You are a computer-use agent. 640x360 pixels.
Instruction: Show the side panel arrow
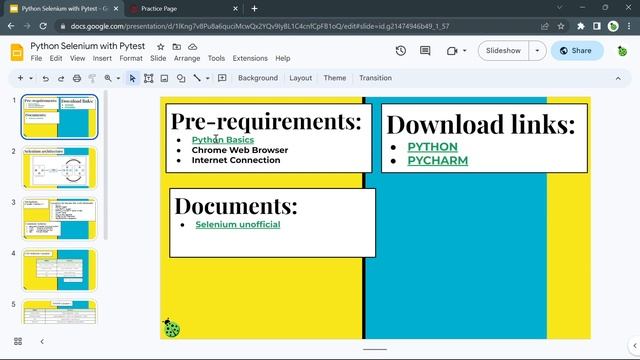click(635, 346)
